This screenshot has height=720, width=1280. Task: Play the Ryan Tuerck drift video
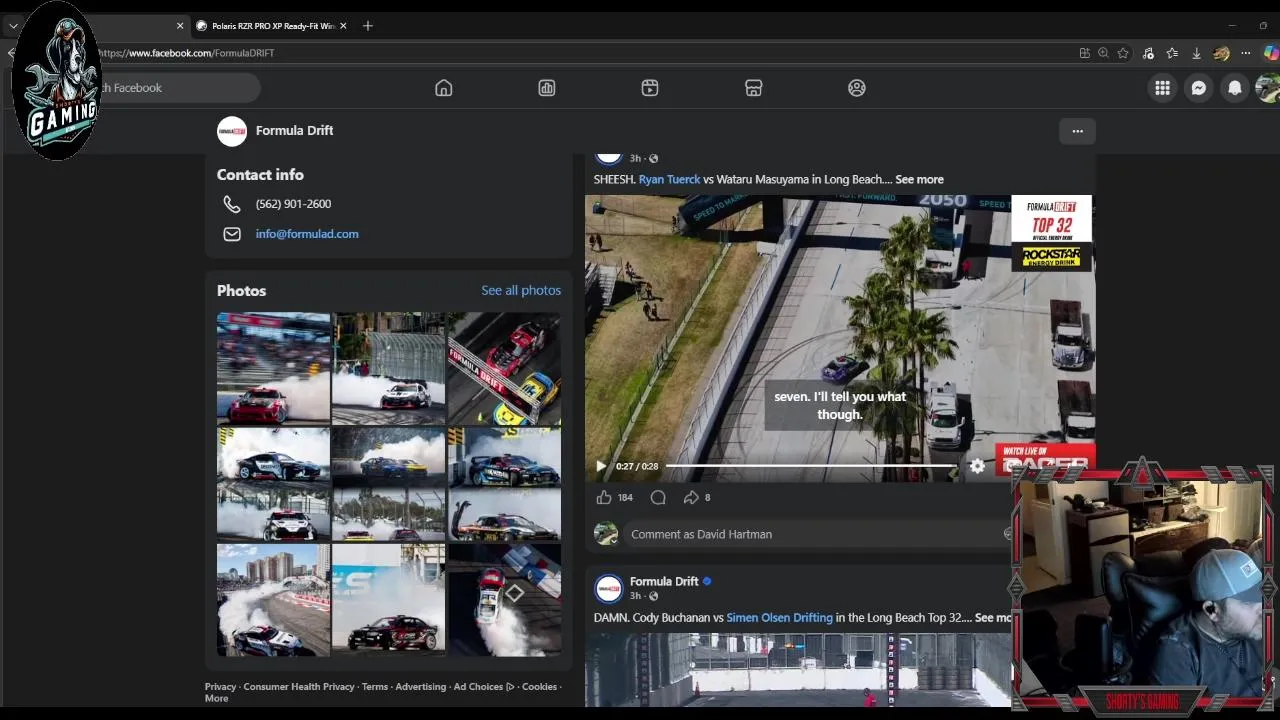(x=601, y=466)
